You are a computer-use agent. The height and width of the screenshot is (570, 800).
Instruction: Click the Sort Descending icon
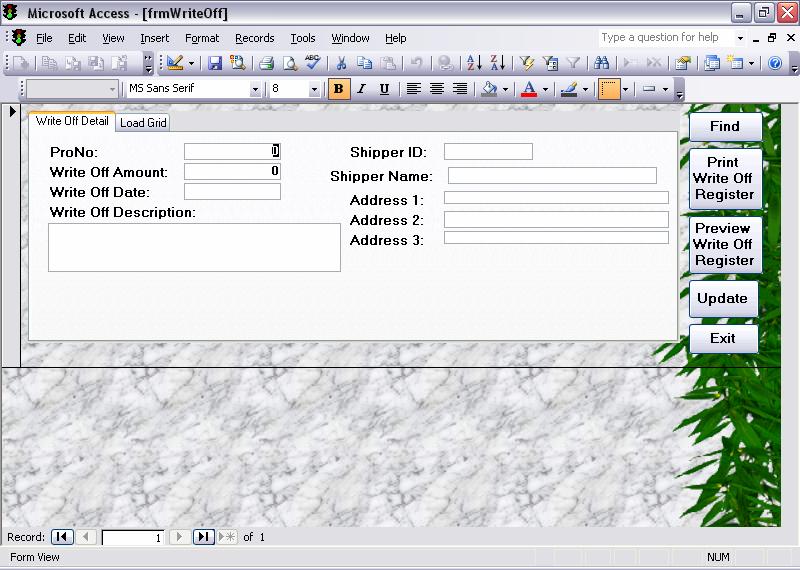497,63
